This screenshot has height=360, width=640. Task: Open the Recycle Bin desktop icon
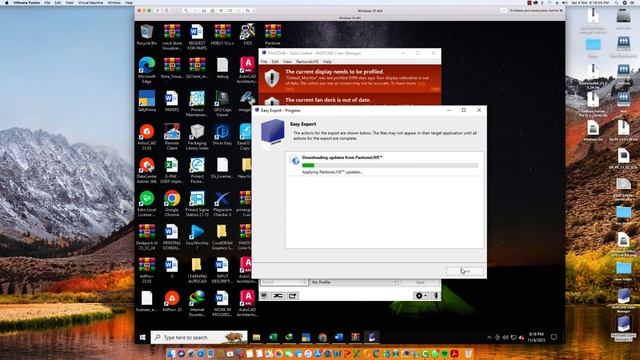pos(147,34)
